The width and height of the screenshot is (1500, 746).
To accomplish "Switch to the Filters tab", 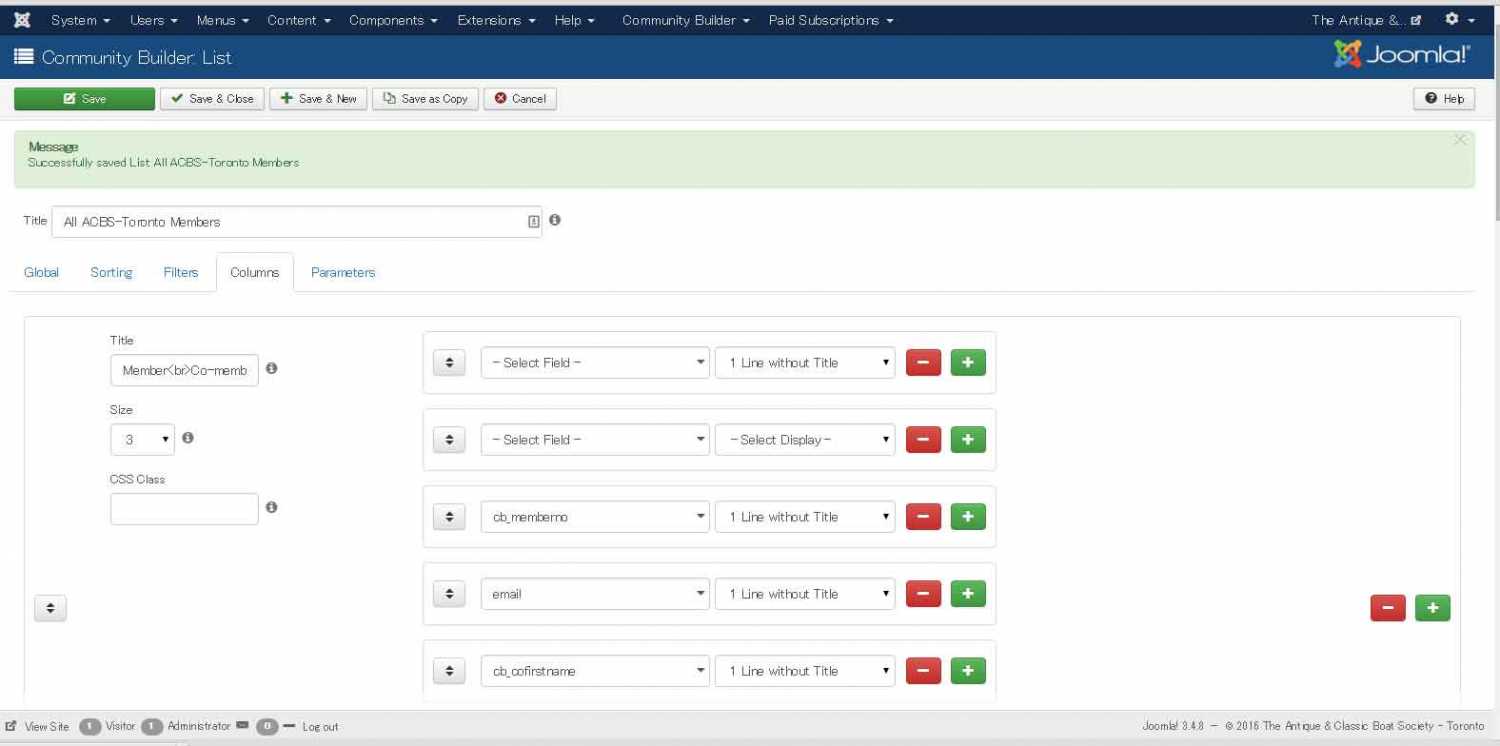I will (181, 272).
